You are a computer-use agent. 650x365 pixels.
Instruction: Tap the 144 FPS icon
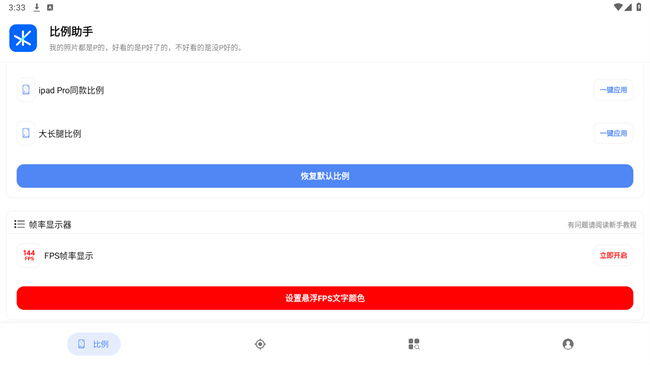tap(29, 255)
